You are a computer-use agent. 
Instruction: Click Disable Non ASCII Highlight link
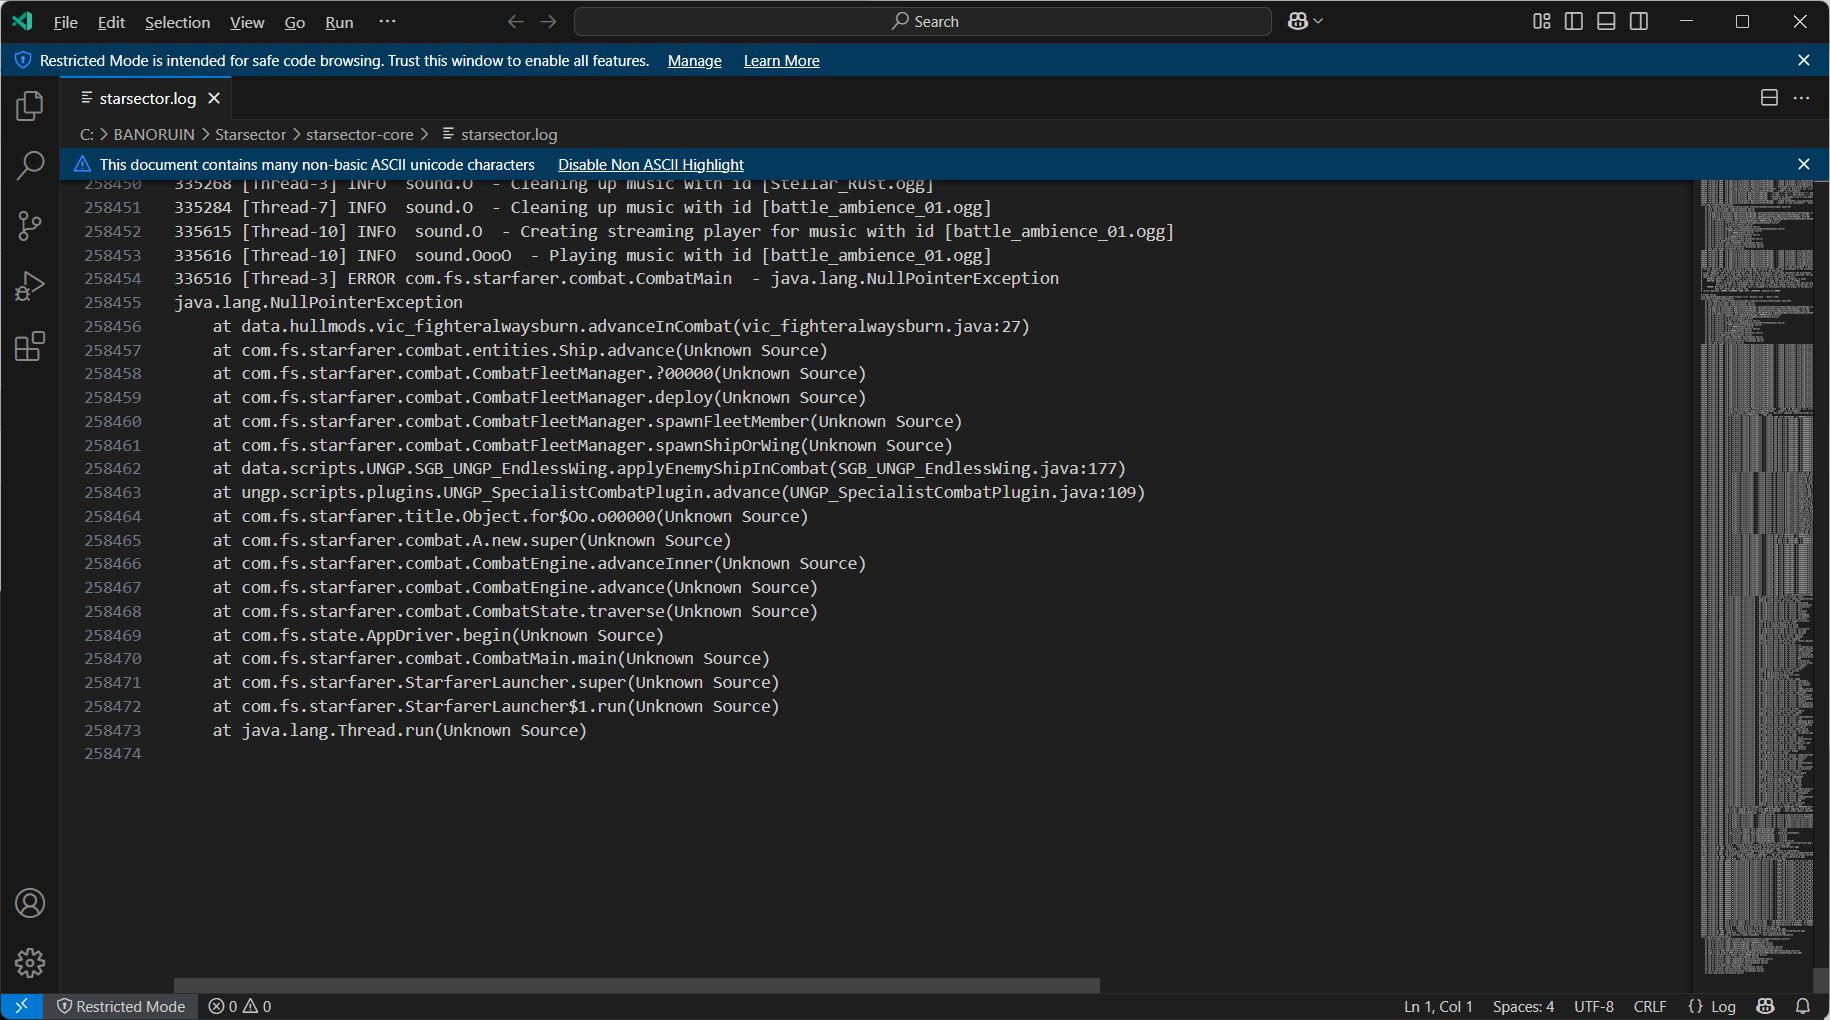[x=650, y=164]
